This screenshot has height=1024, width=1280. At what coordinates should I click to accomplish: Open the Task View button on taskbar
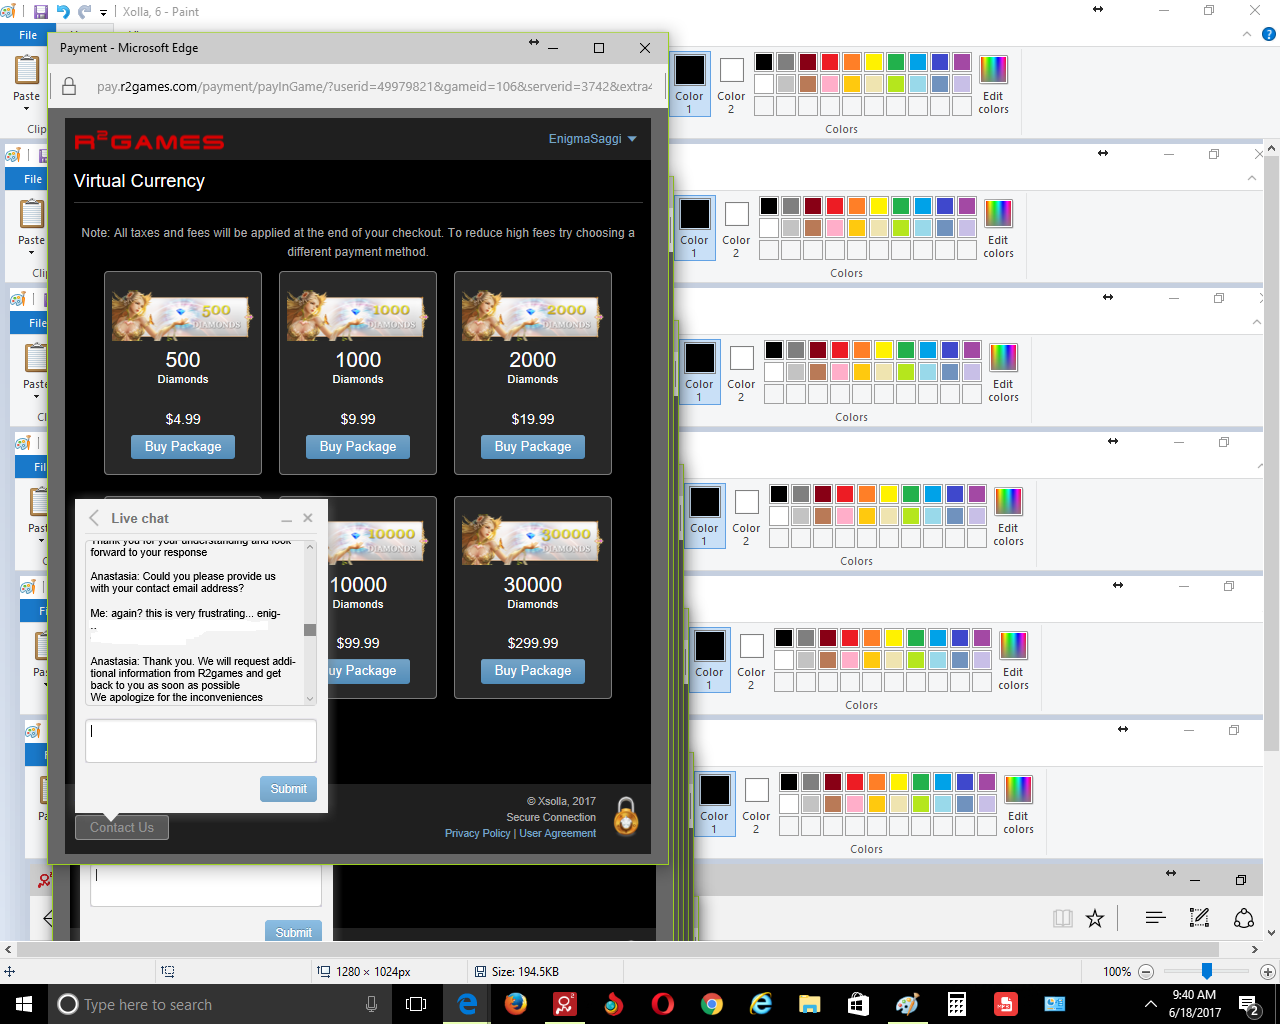(416, 1004)
